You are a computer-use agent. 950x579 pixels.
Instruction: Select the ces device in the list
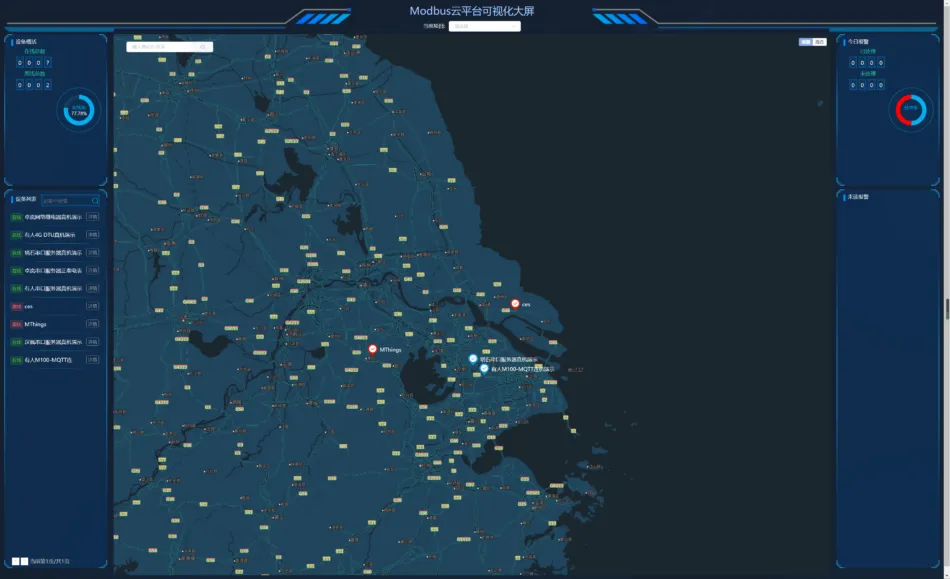tap(29, 306)
